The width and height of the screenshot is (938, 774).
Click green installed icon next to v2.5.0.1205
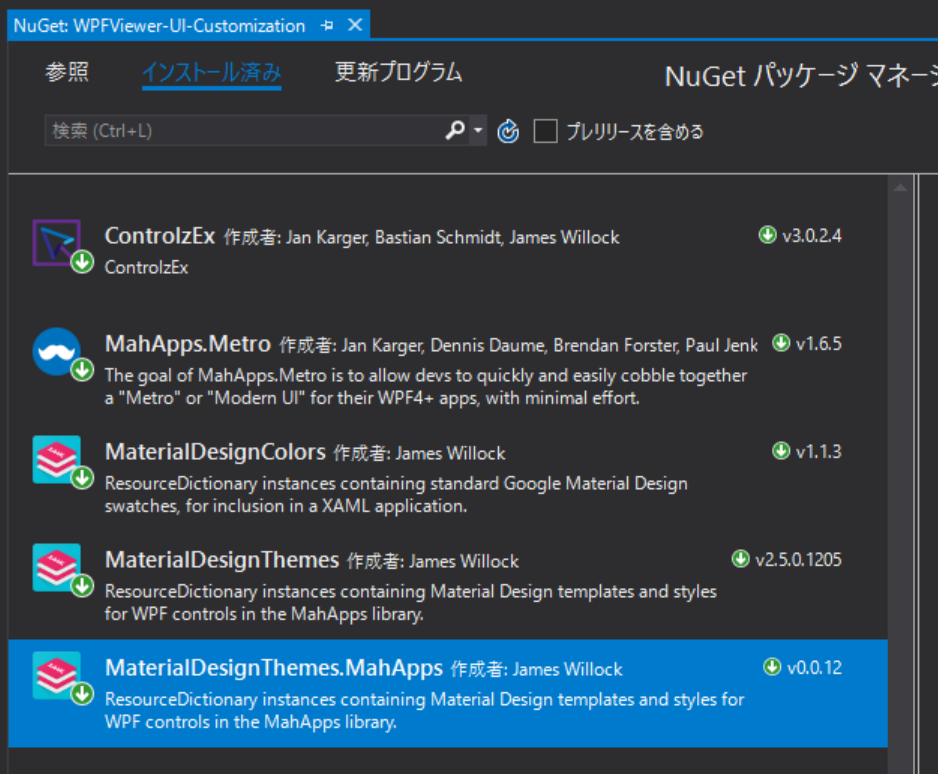coord(741,559)
